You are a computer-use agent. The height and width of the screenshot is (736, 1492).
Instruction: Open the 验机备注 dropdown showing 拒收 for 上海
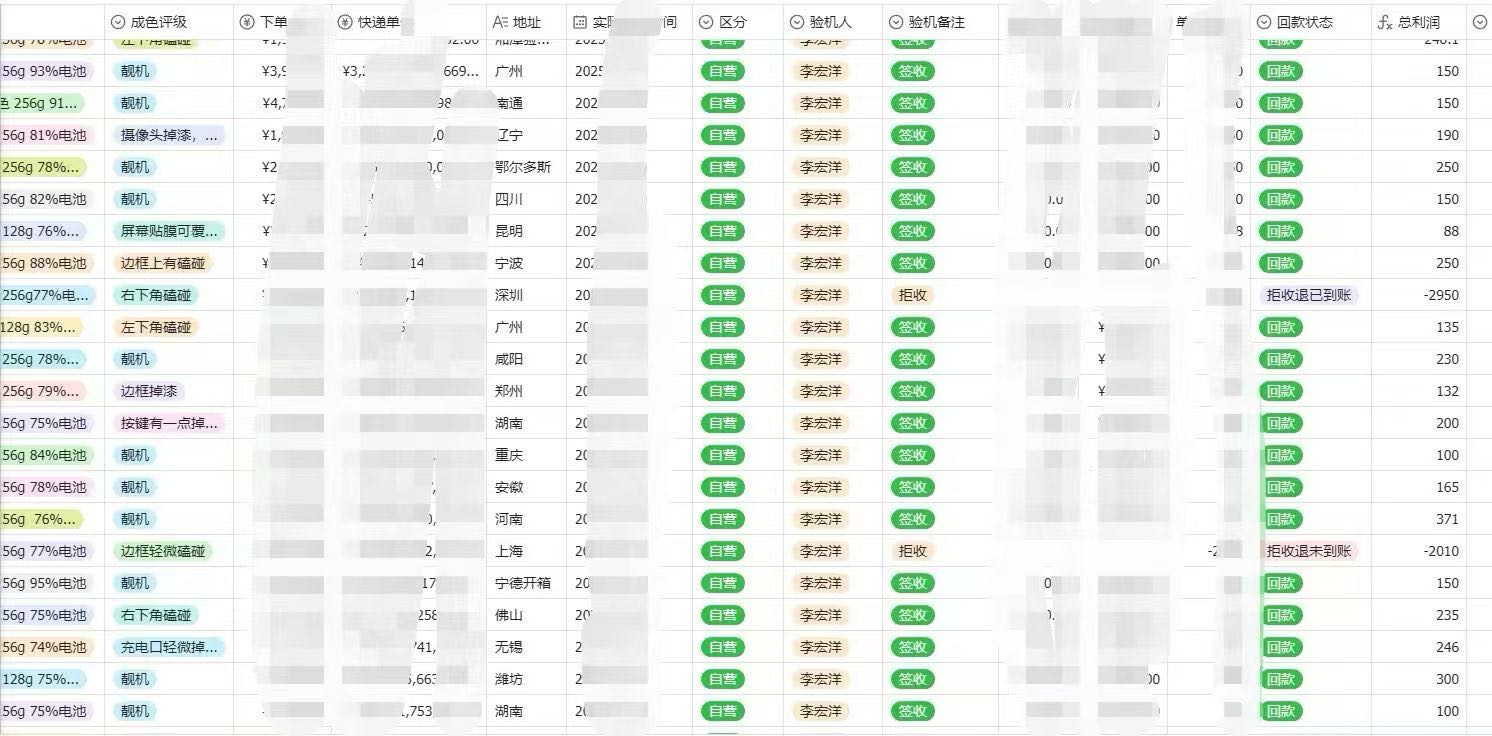pyautogui.click(x=910, y=551)
